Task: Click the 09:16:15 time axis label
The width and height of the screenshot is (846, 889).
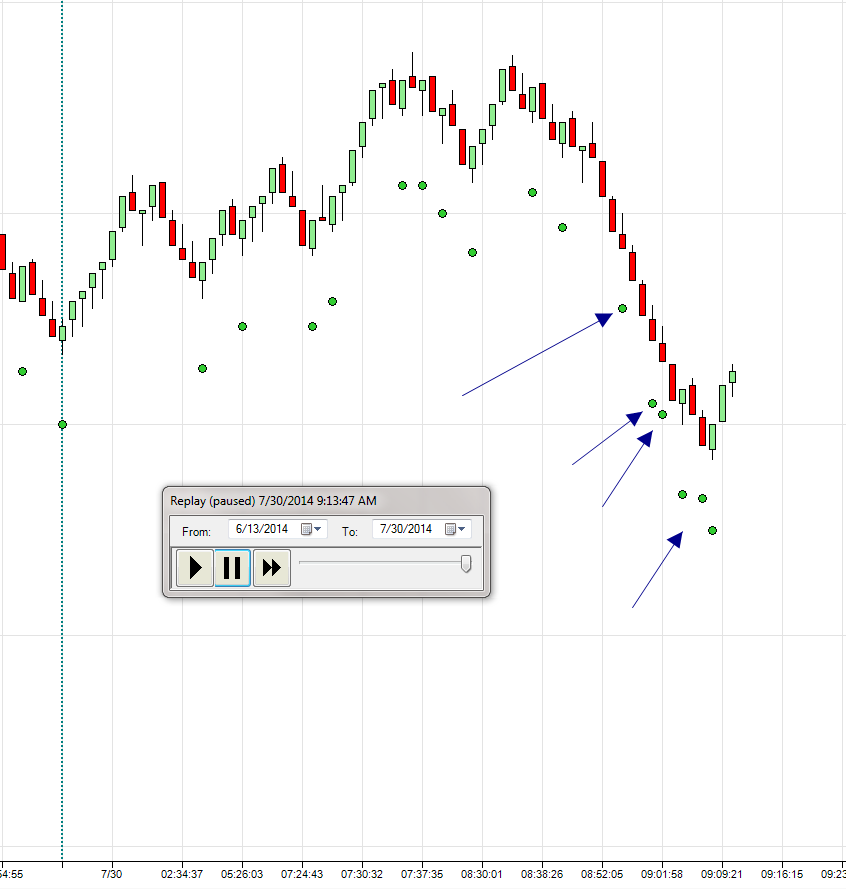Action: tap(782, 874)
